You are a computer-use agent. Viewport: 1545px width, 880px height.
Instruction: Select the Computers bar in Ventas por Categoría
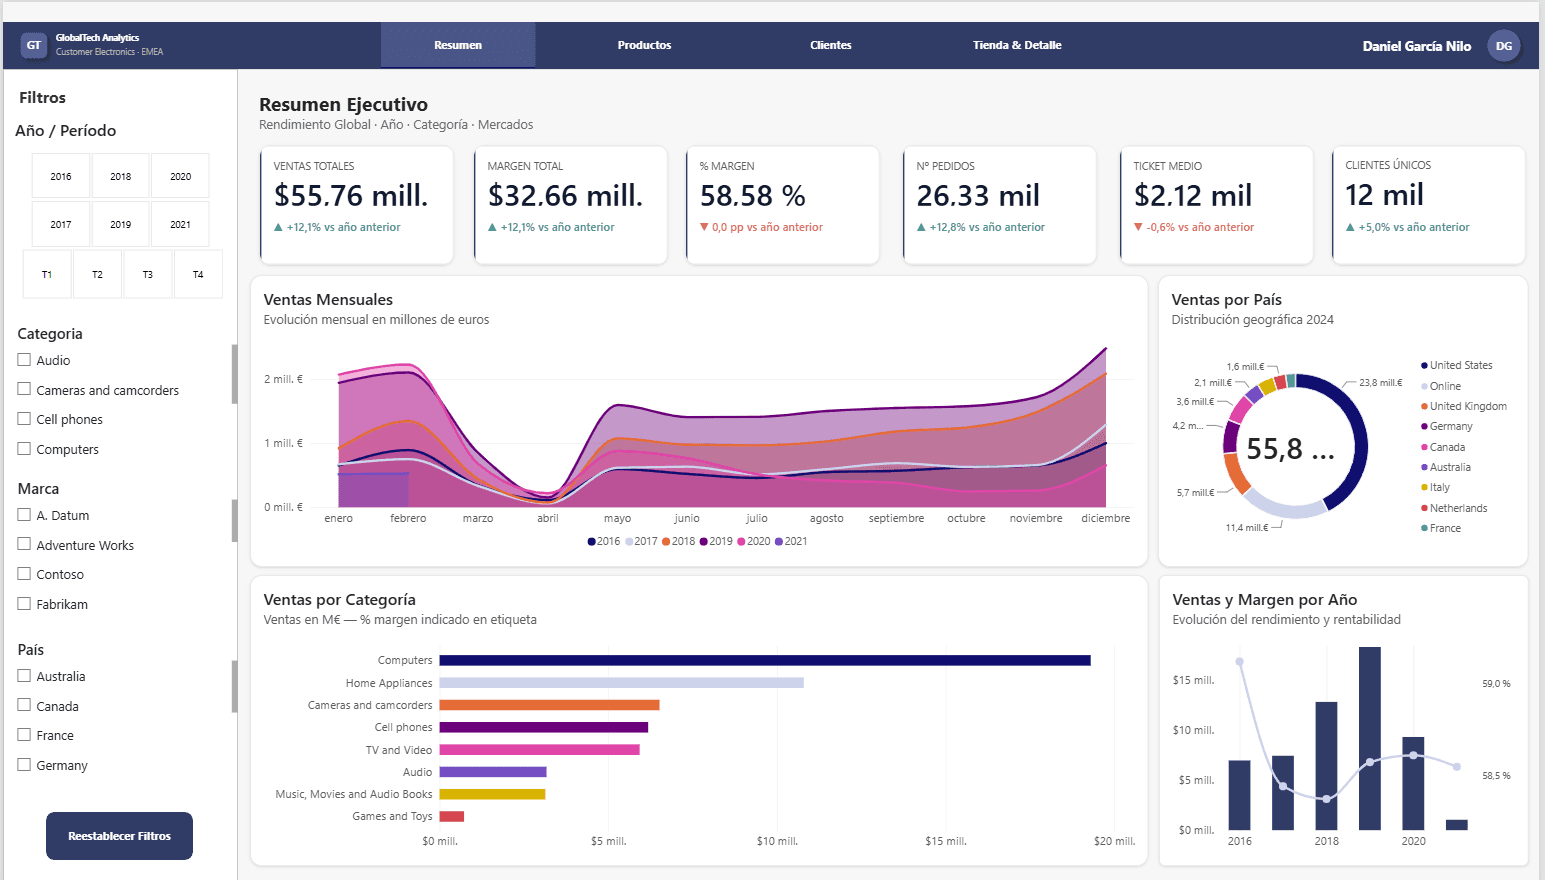coord(765,660)
